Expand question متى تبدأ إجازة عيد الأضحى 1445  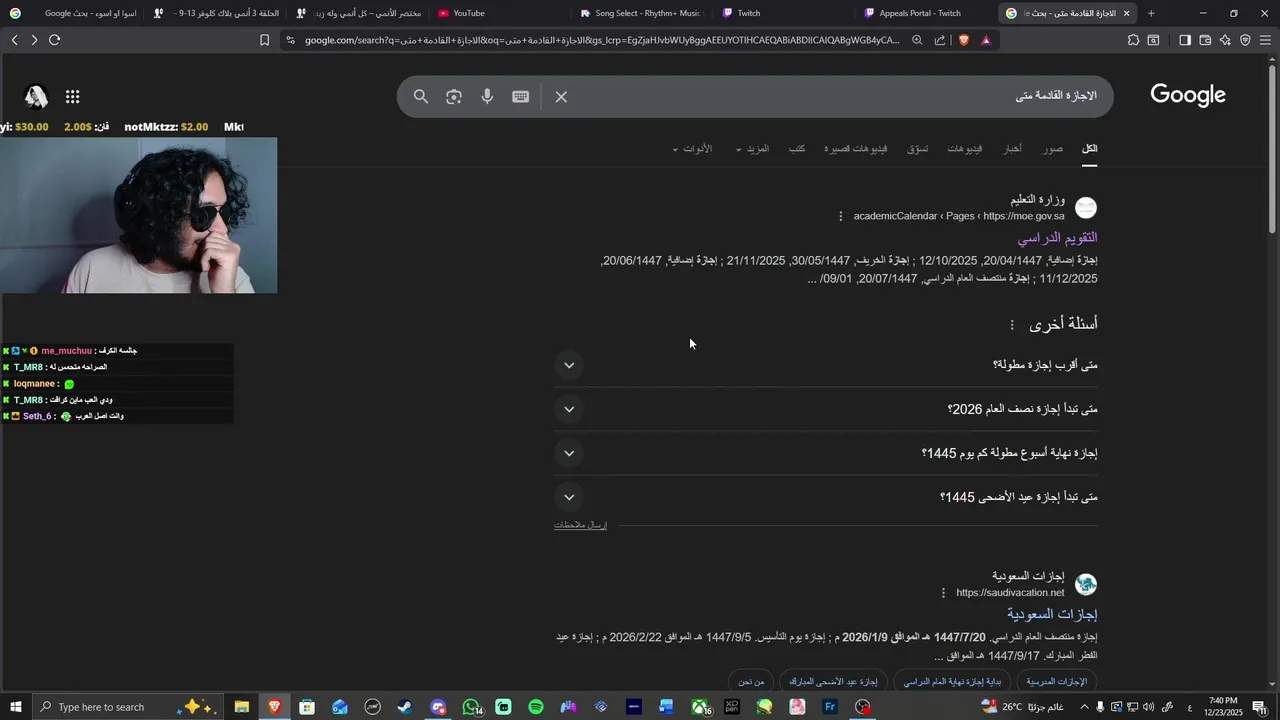tap(826, 497)
